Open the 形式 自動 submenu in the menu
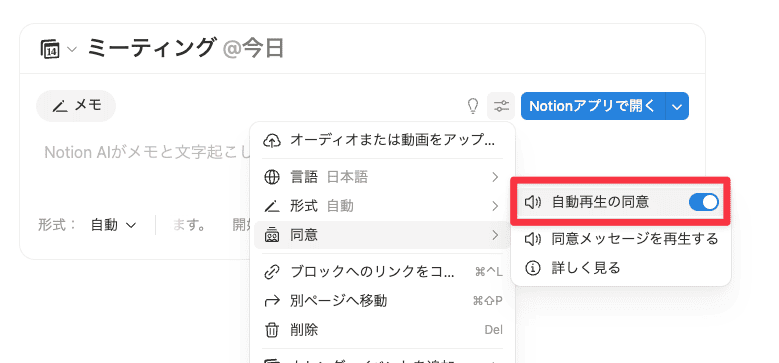 (x=382, y=206)
